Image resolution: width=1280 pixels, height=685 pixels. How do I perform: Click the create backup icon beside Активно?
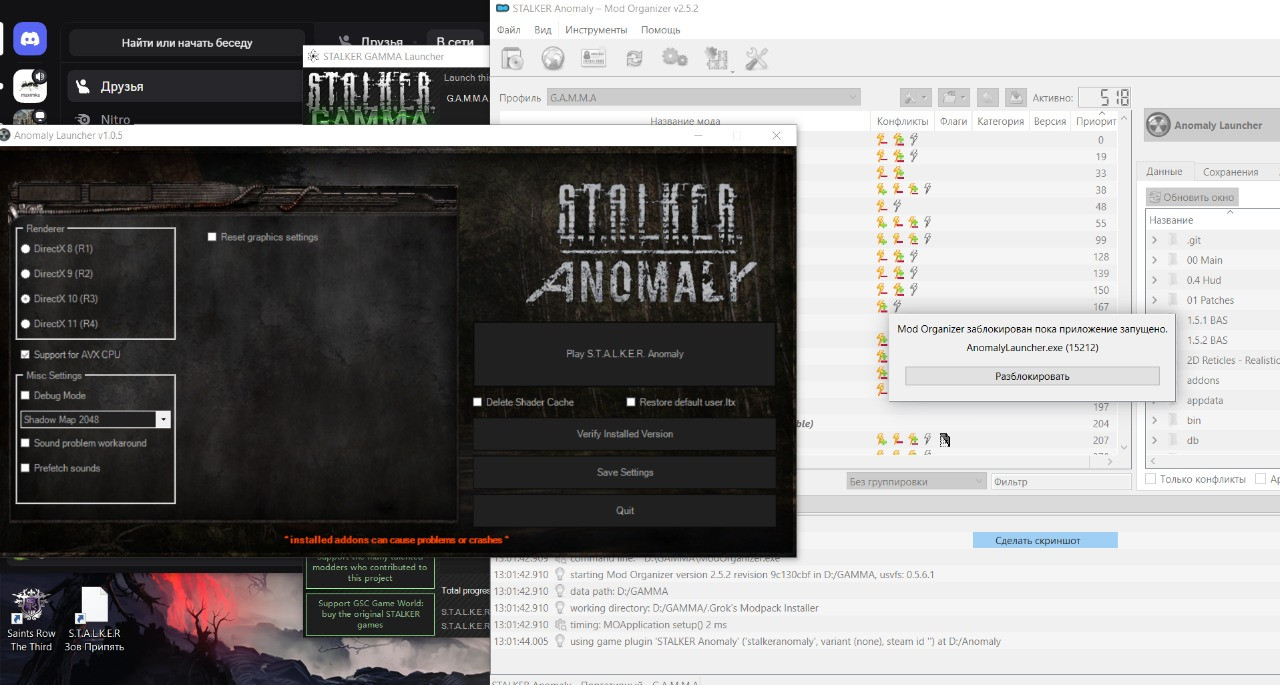tap(1015, 97)
